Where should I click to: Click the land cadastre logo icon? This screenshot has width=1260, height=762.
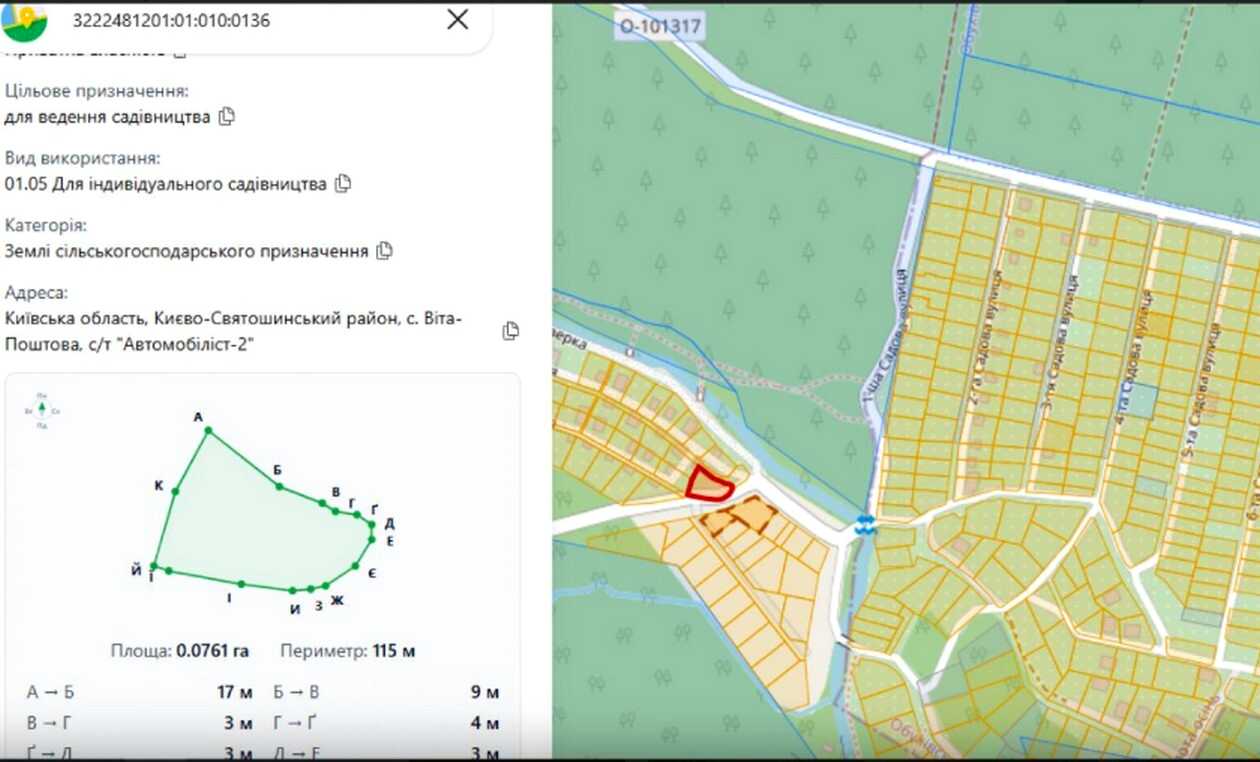point(24,20)
